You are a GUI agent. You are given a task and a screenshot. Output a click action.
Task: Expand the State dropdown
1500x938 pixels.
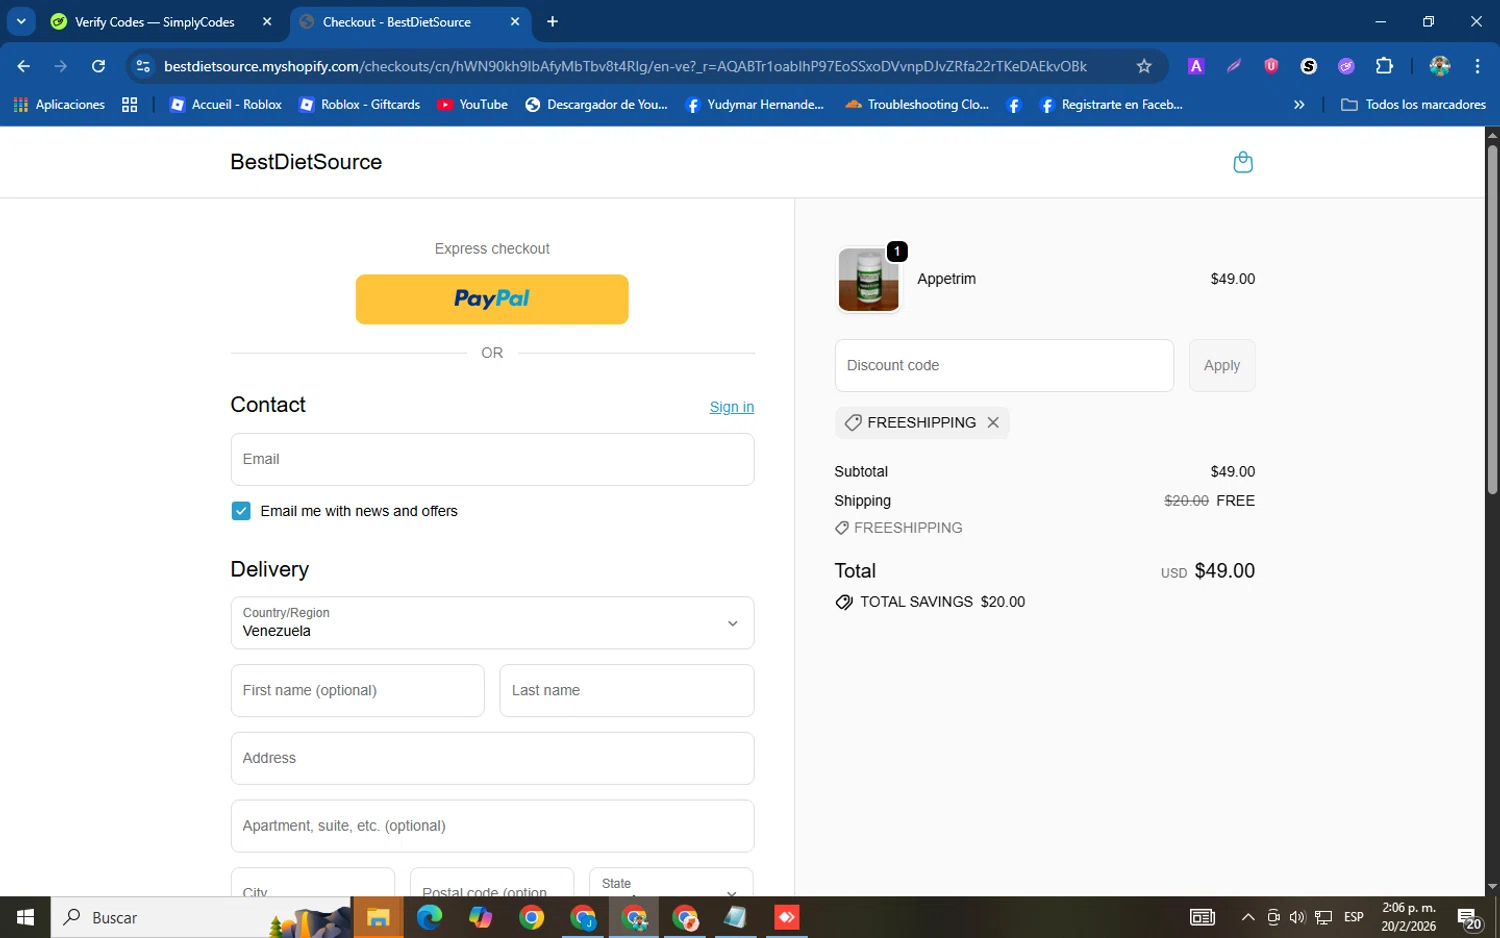click(x=671, y=883)
